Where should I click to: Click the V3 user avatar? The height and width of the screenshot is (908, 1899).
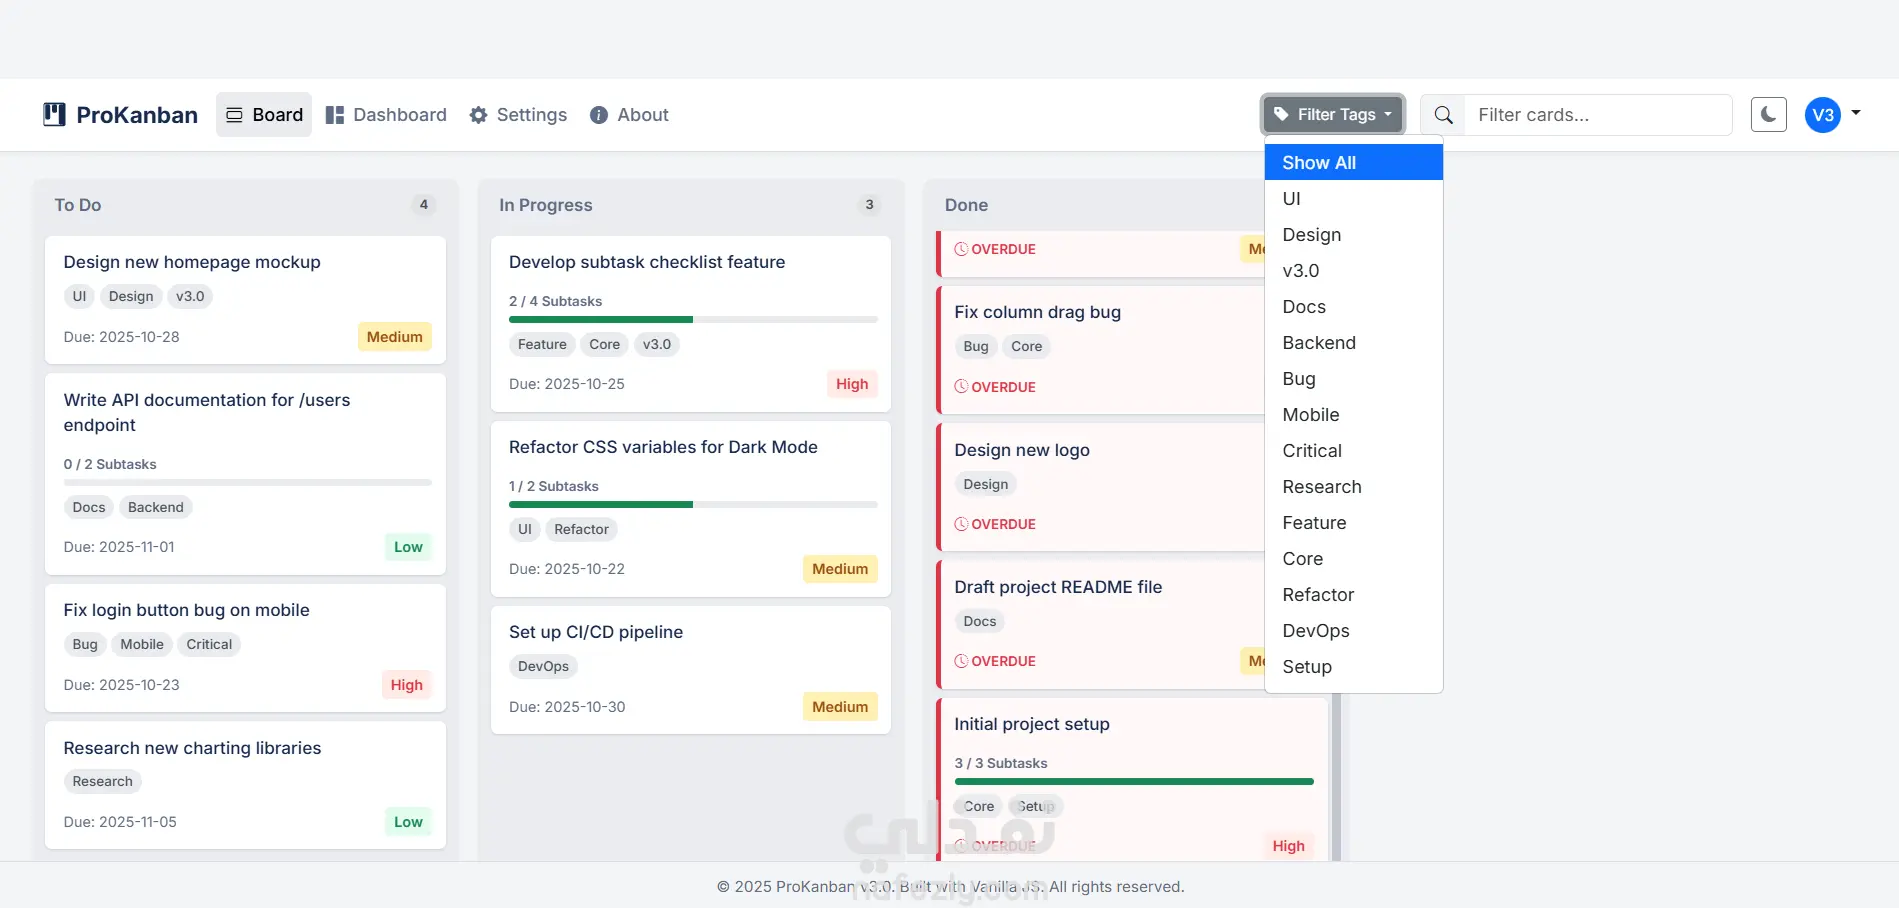1822,115
